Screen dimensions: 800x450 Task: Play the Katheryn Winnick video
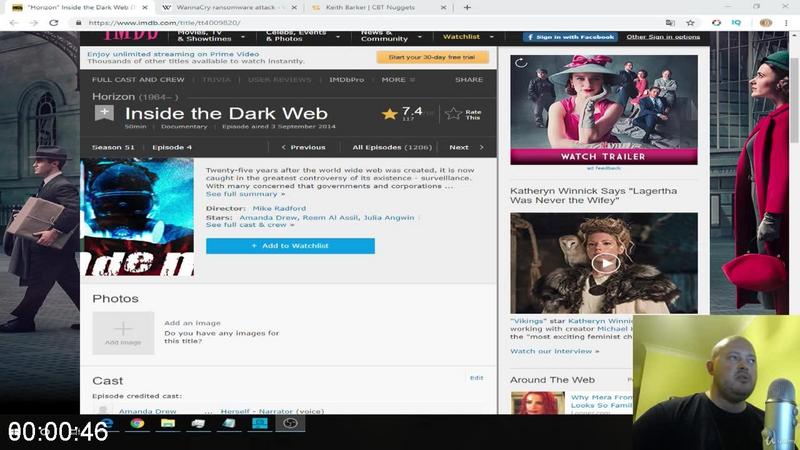tap(606, 263)
